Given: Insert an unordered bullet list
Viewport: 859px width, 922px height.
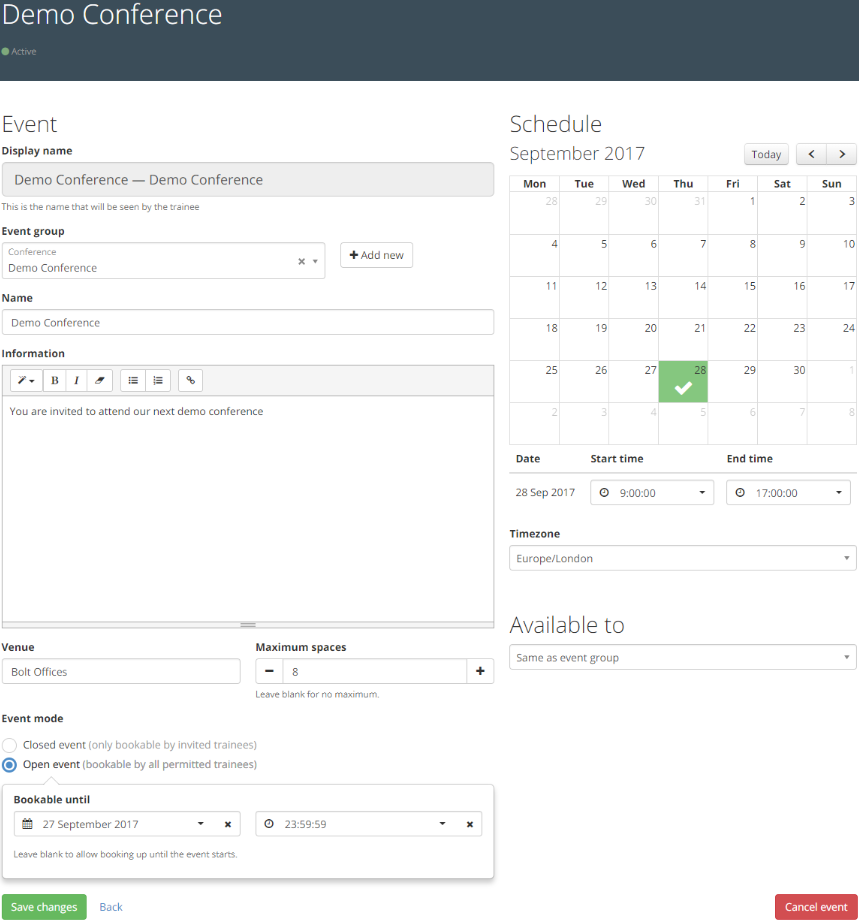Looking at the screenshot, I should click(133, 380).
